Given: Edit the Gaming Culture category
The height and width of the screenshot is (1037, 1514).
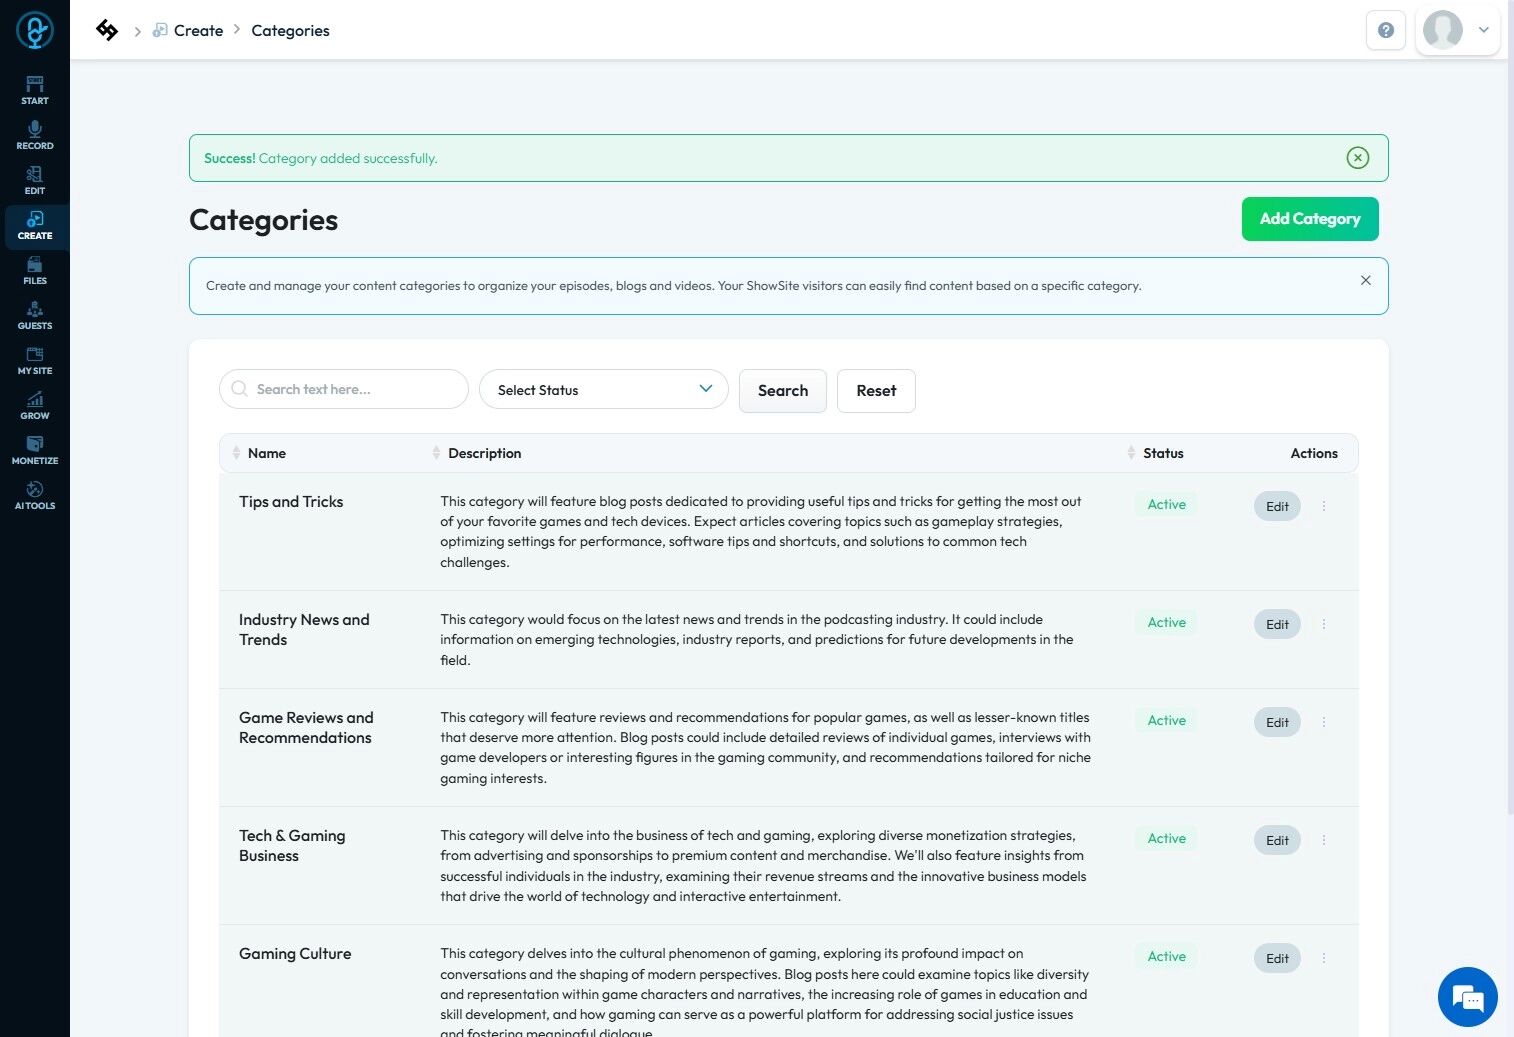Looking at the screenshot, I should click(1277, 958).
